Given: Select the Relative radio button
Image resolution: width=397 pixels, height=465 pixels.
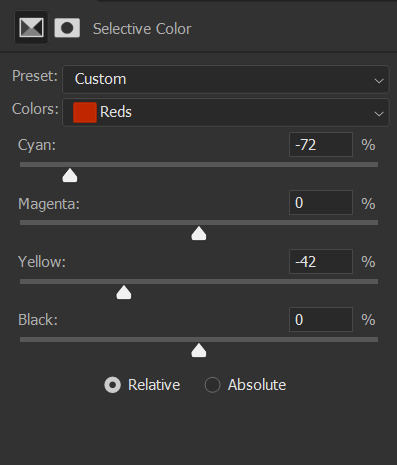Looking at the screenshot, I should click(112, 385).
